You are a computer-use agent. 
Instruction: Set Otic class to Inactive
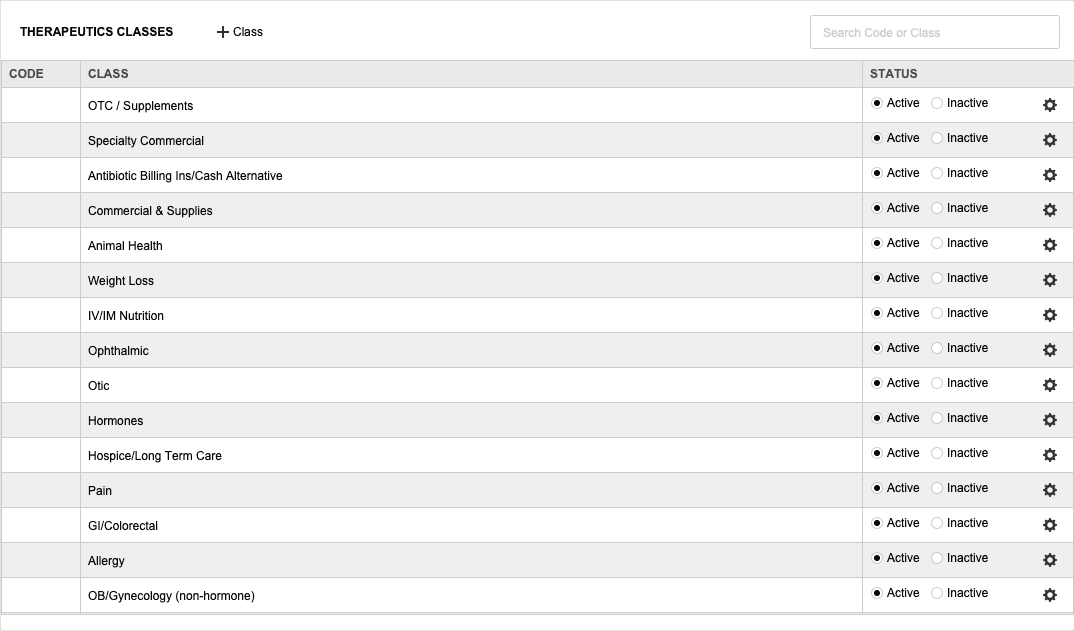pyautogui.click(x=937, y=383)
